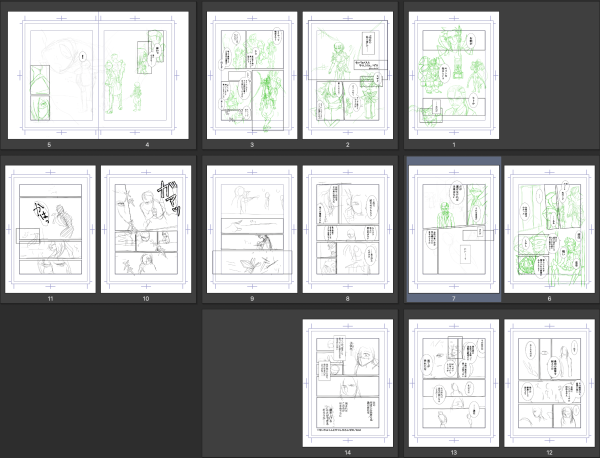Select page 13 thumbnail
Image resolution: width=600 pixels, height=458 pixels.
coord(454,383)
